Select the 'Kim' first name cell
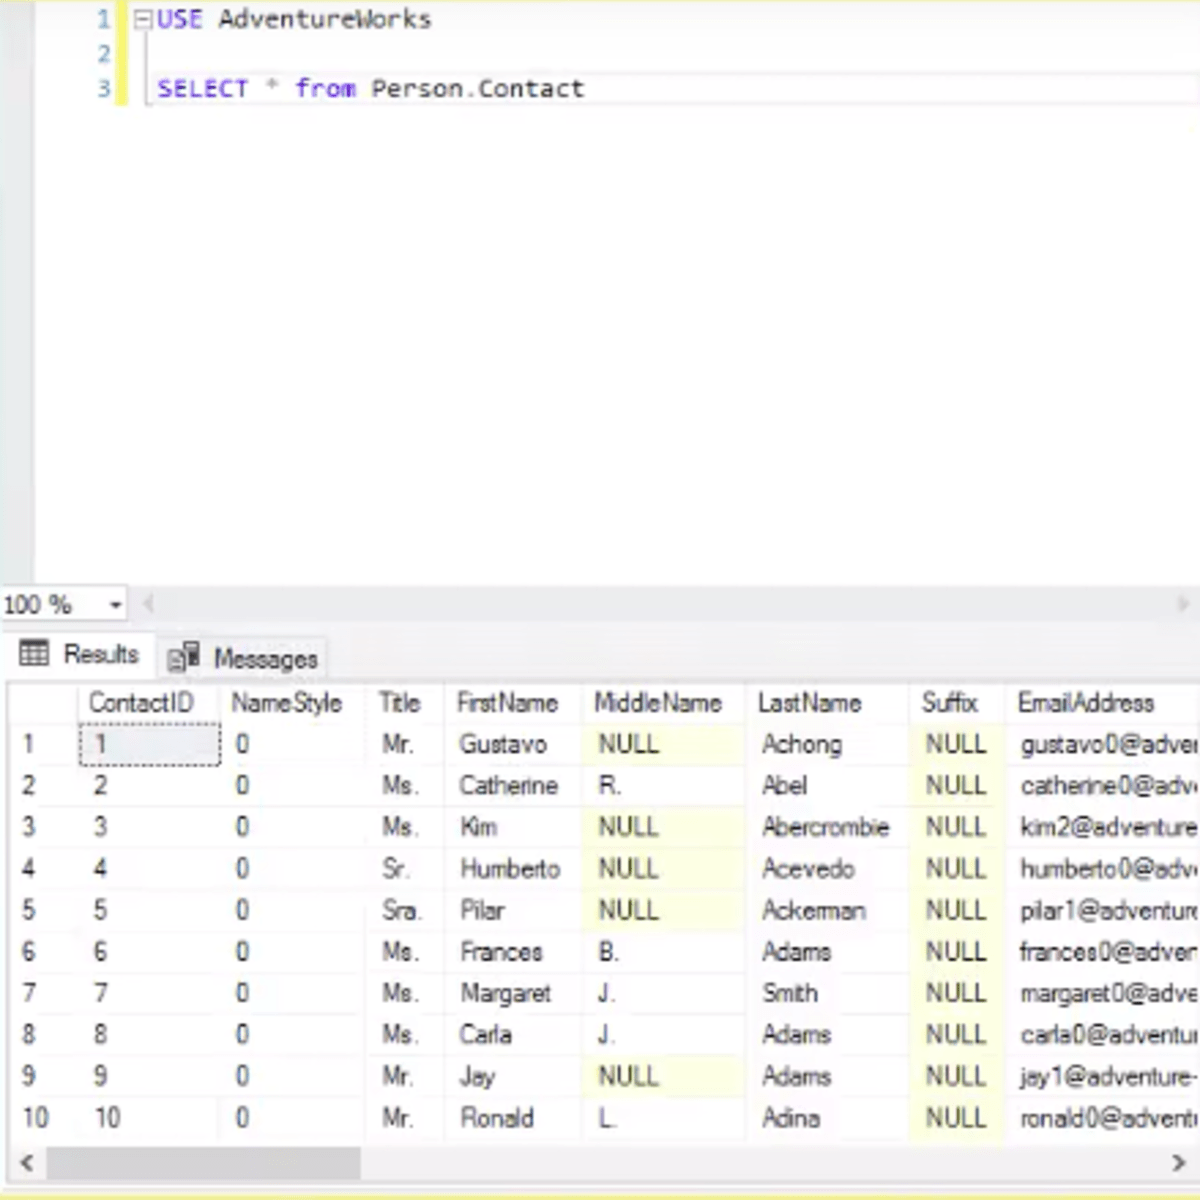 [x=513, y=827]
